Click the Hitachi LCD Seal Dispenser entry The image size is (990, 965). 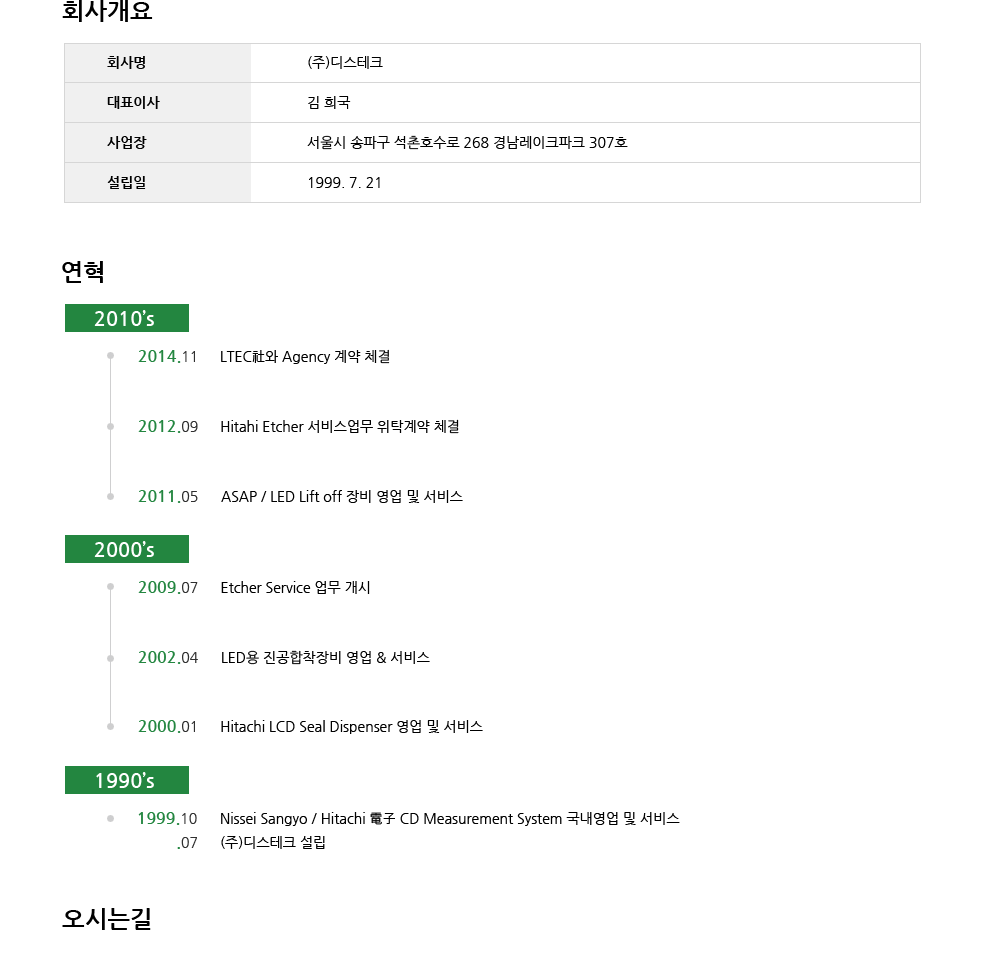(x=351, y=727)
